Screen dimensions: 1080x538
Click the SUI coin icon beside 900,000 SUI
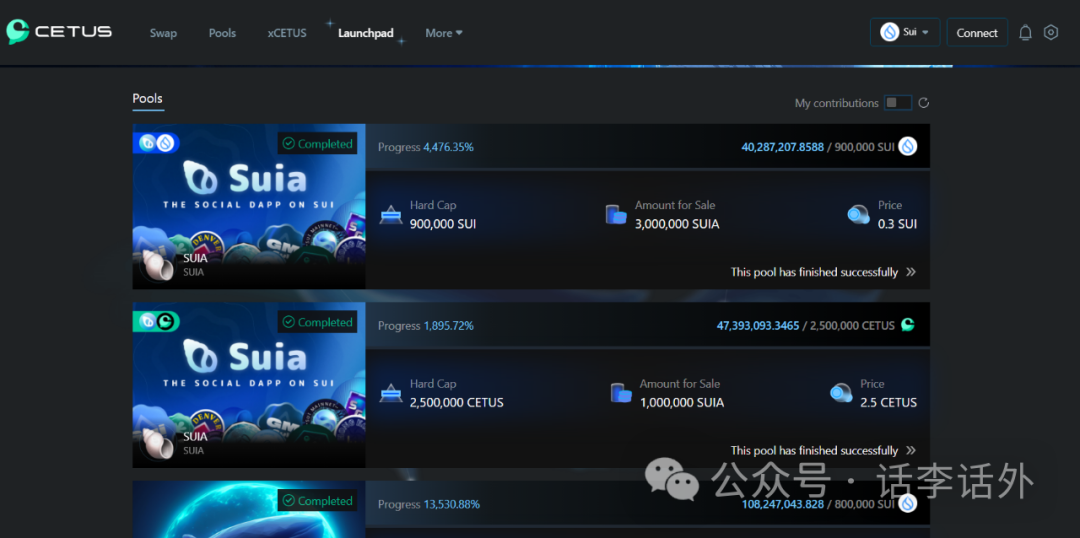907,146
